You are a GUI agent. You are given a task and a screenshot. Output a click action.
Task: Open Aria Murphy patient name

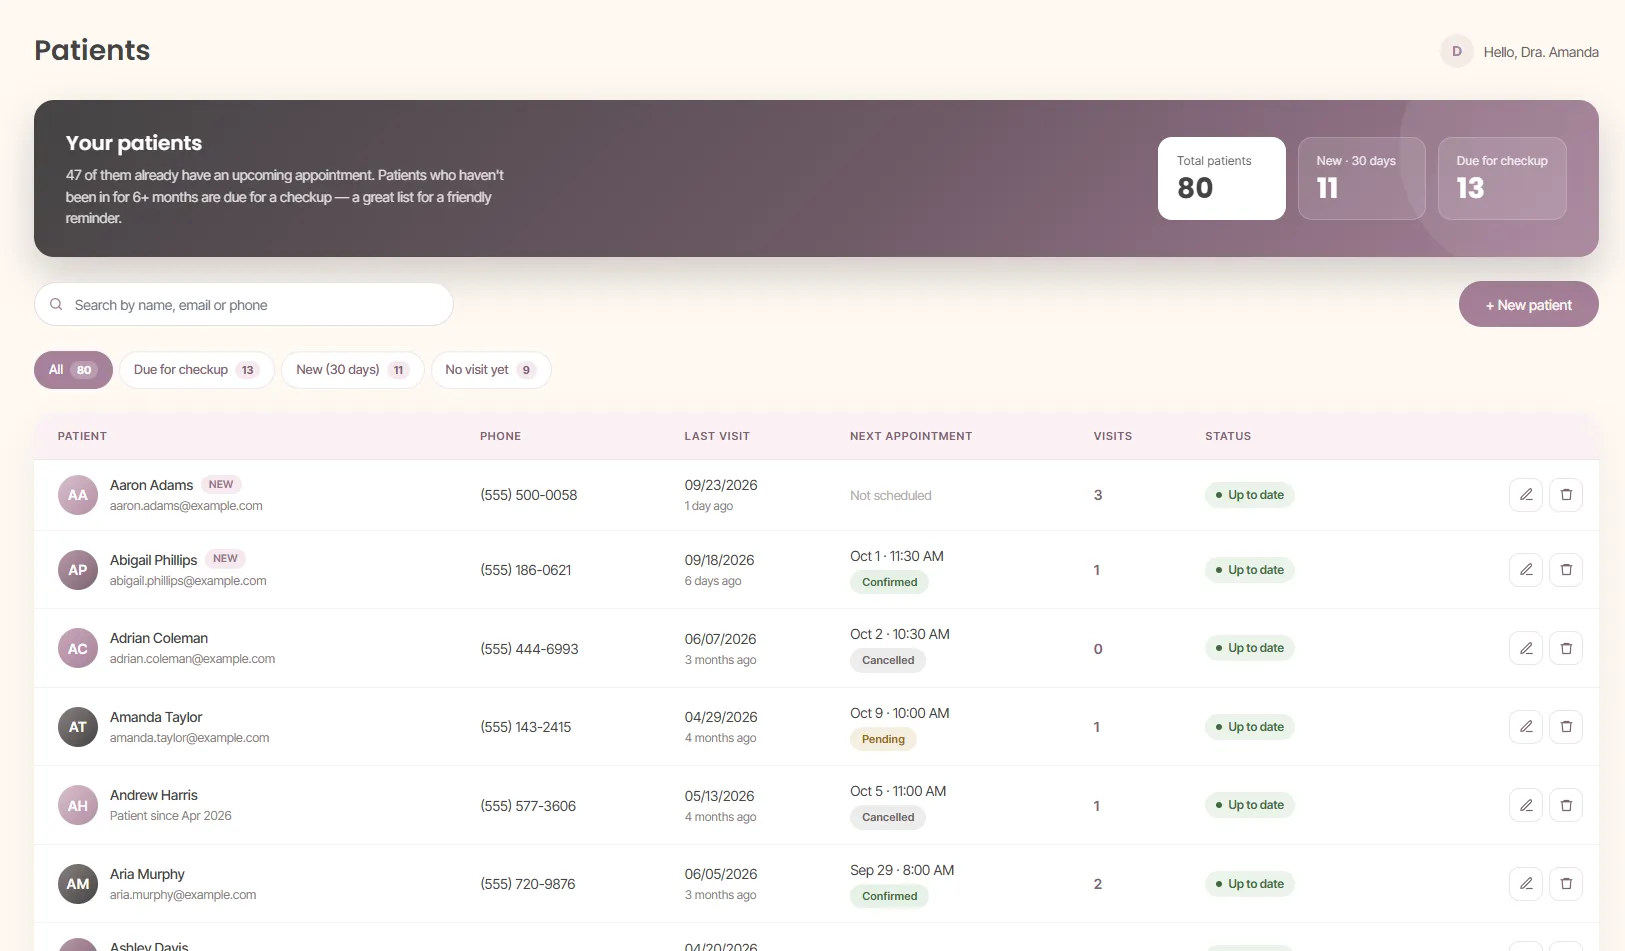click(x=147, y=874)
